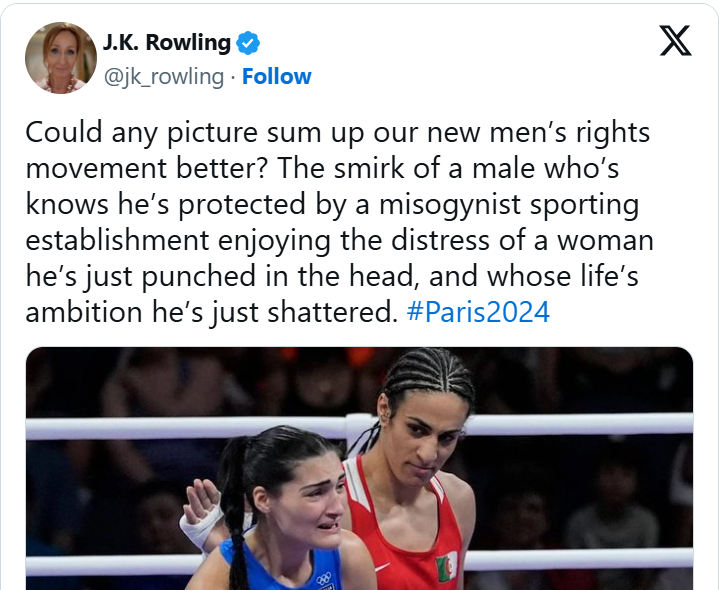The width and height of the screenshot is (720, 590).
Task: Click the Algerian flag patch on red vest
Action: tap(447, 567)
